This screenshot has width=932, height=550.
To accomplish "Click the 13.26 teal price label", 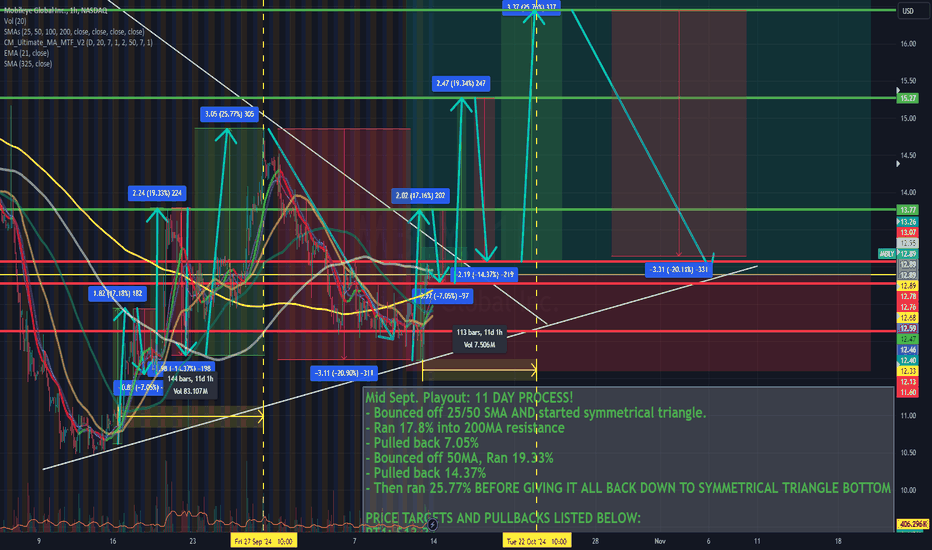I will 908,222.
